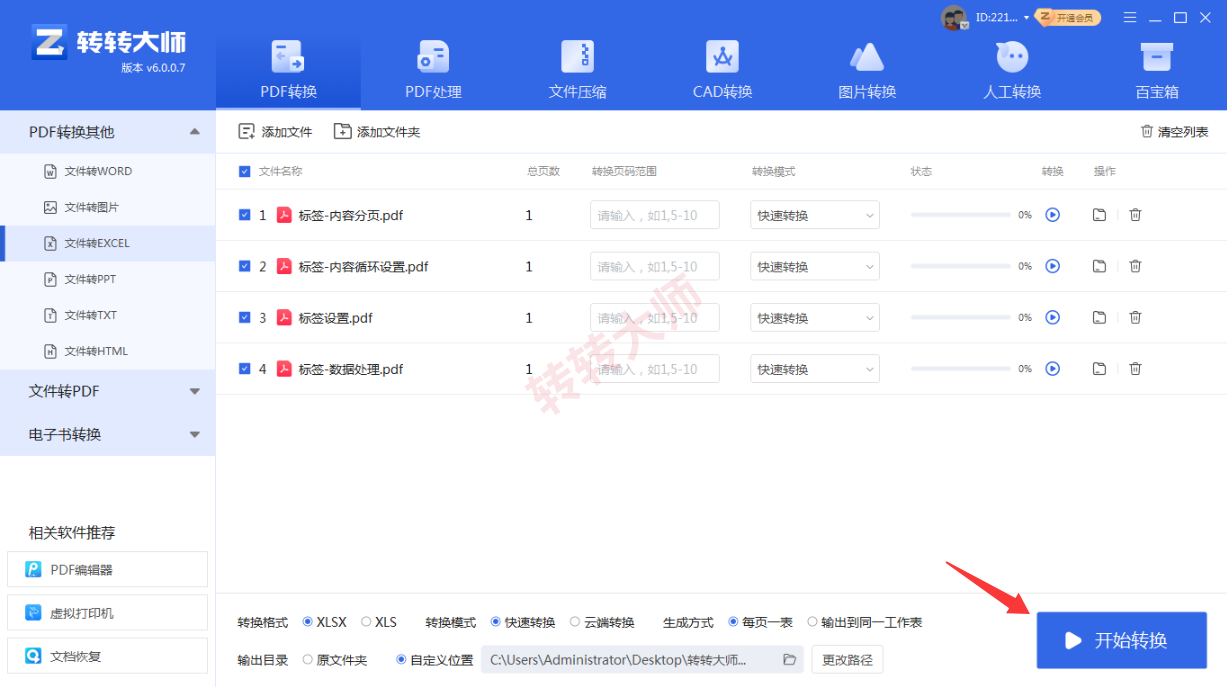The image size is (1227, 687).
Task: Select the XLSX format radio button
Action: click(x=307, y=622)
